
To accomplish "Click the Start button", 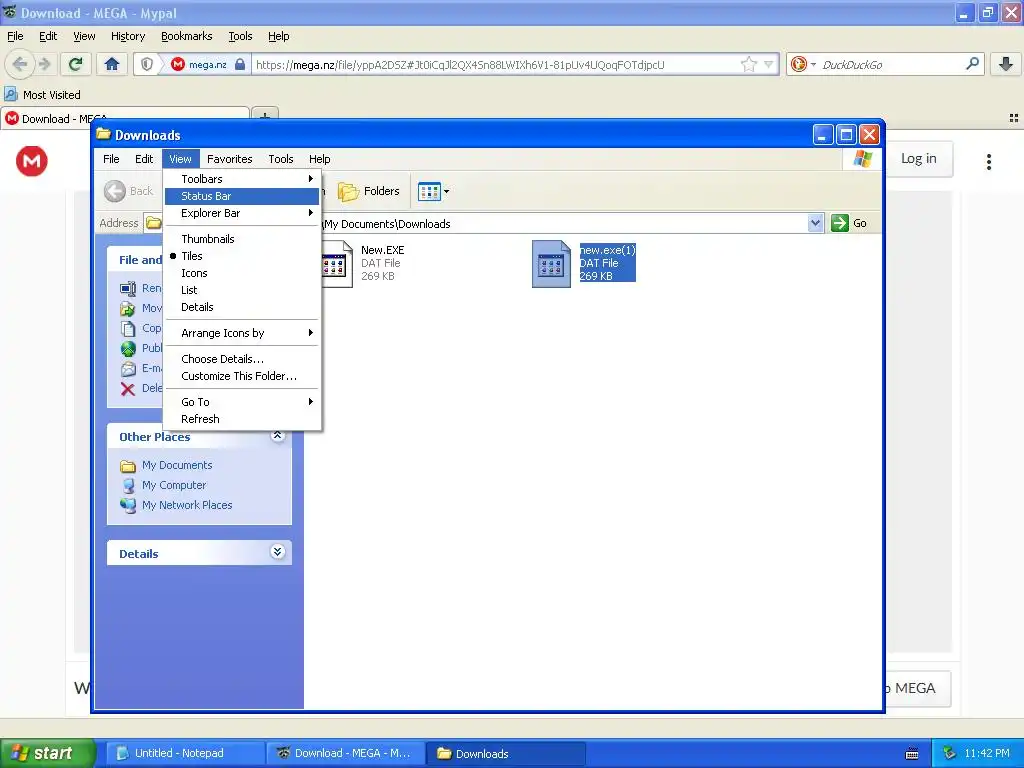I will coord(47,753).
